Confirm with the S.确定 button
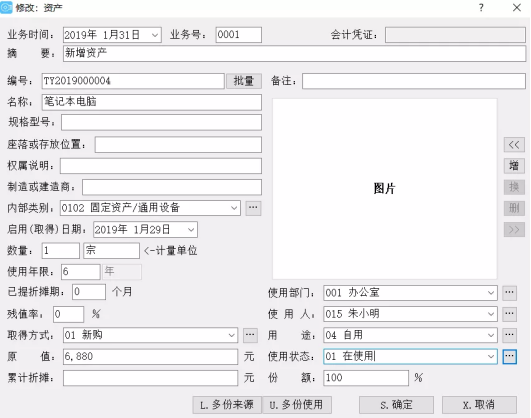The image size is (531, 418). point(396,405)
